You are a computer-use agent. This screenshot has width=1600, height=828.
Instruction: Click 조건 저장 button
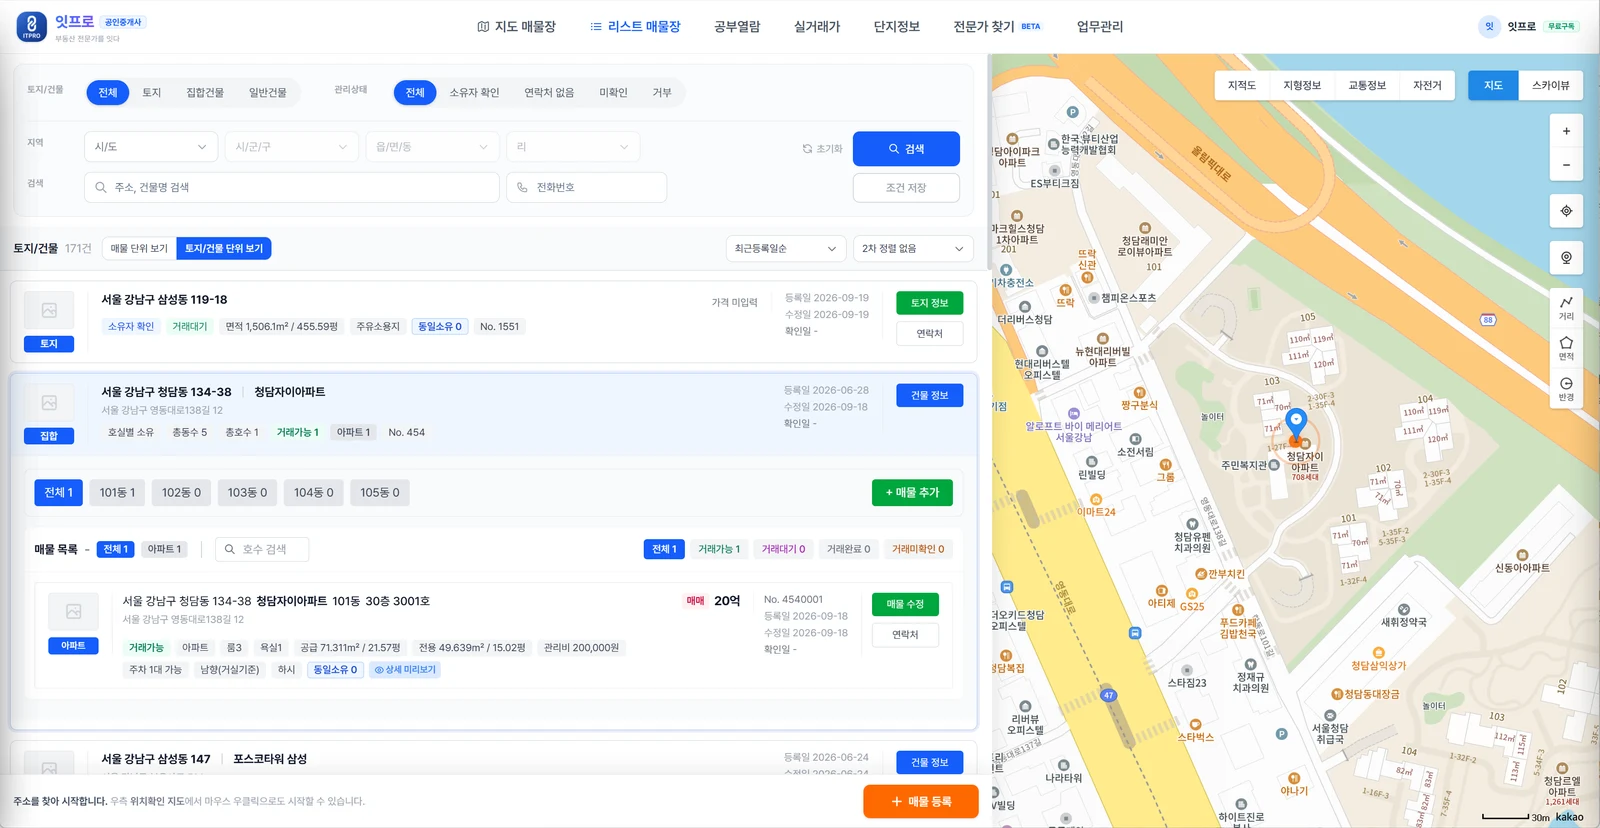coord(906,188)
